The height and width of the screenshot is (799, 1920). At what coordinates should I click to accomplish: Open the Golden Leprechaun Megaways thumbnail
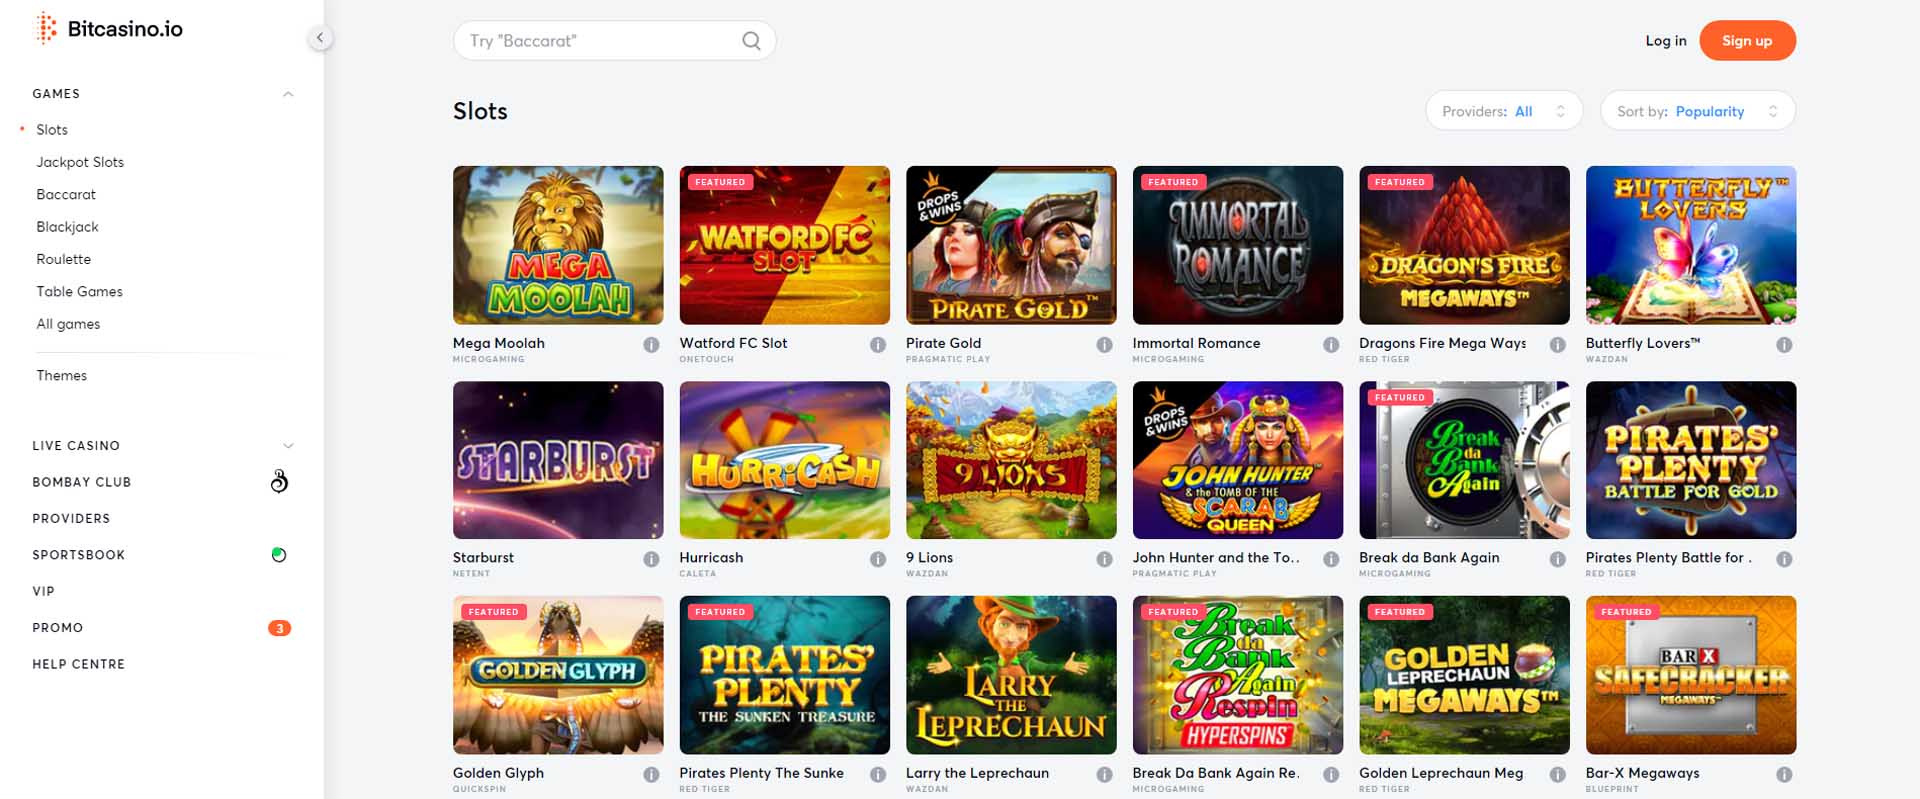click(1464, 675)
